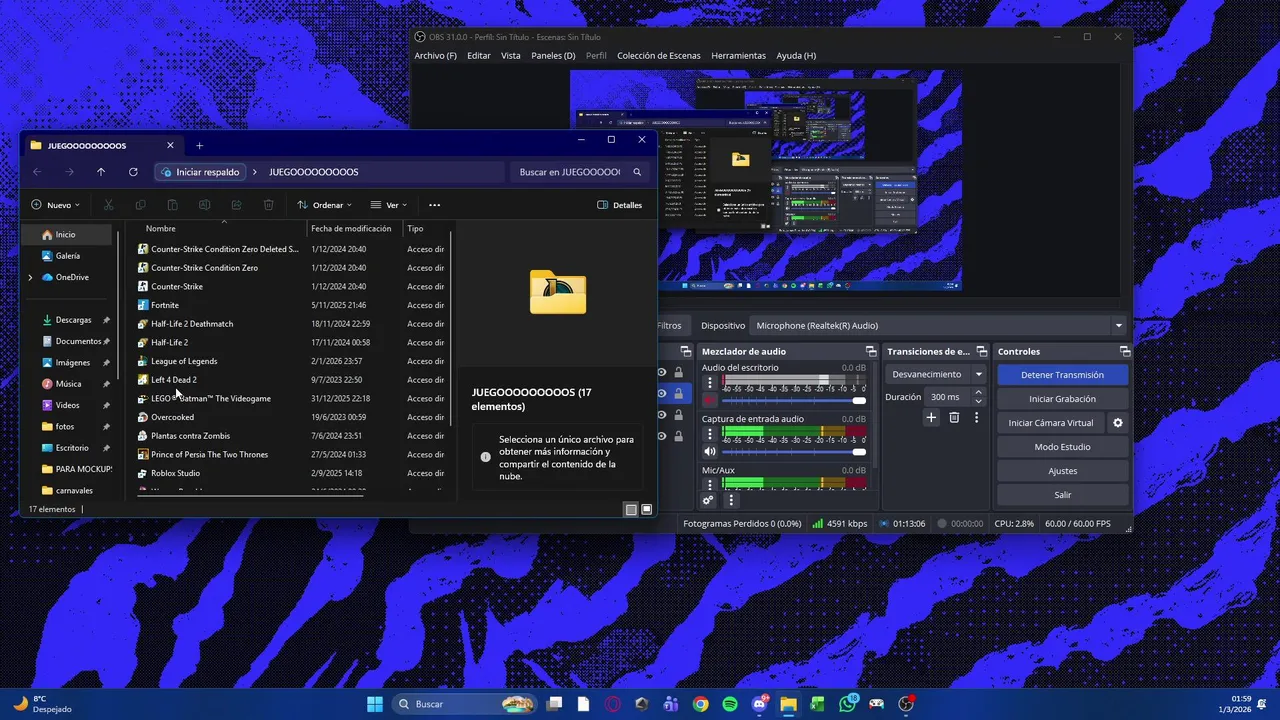Toggle visibility eye of third OBS source
This screenshot has height=720, width=1280.
[661, 415]
